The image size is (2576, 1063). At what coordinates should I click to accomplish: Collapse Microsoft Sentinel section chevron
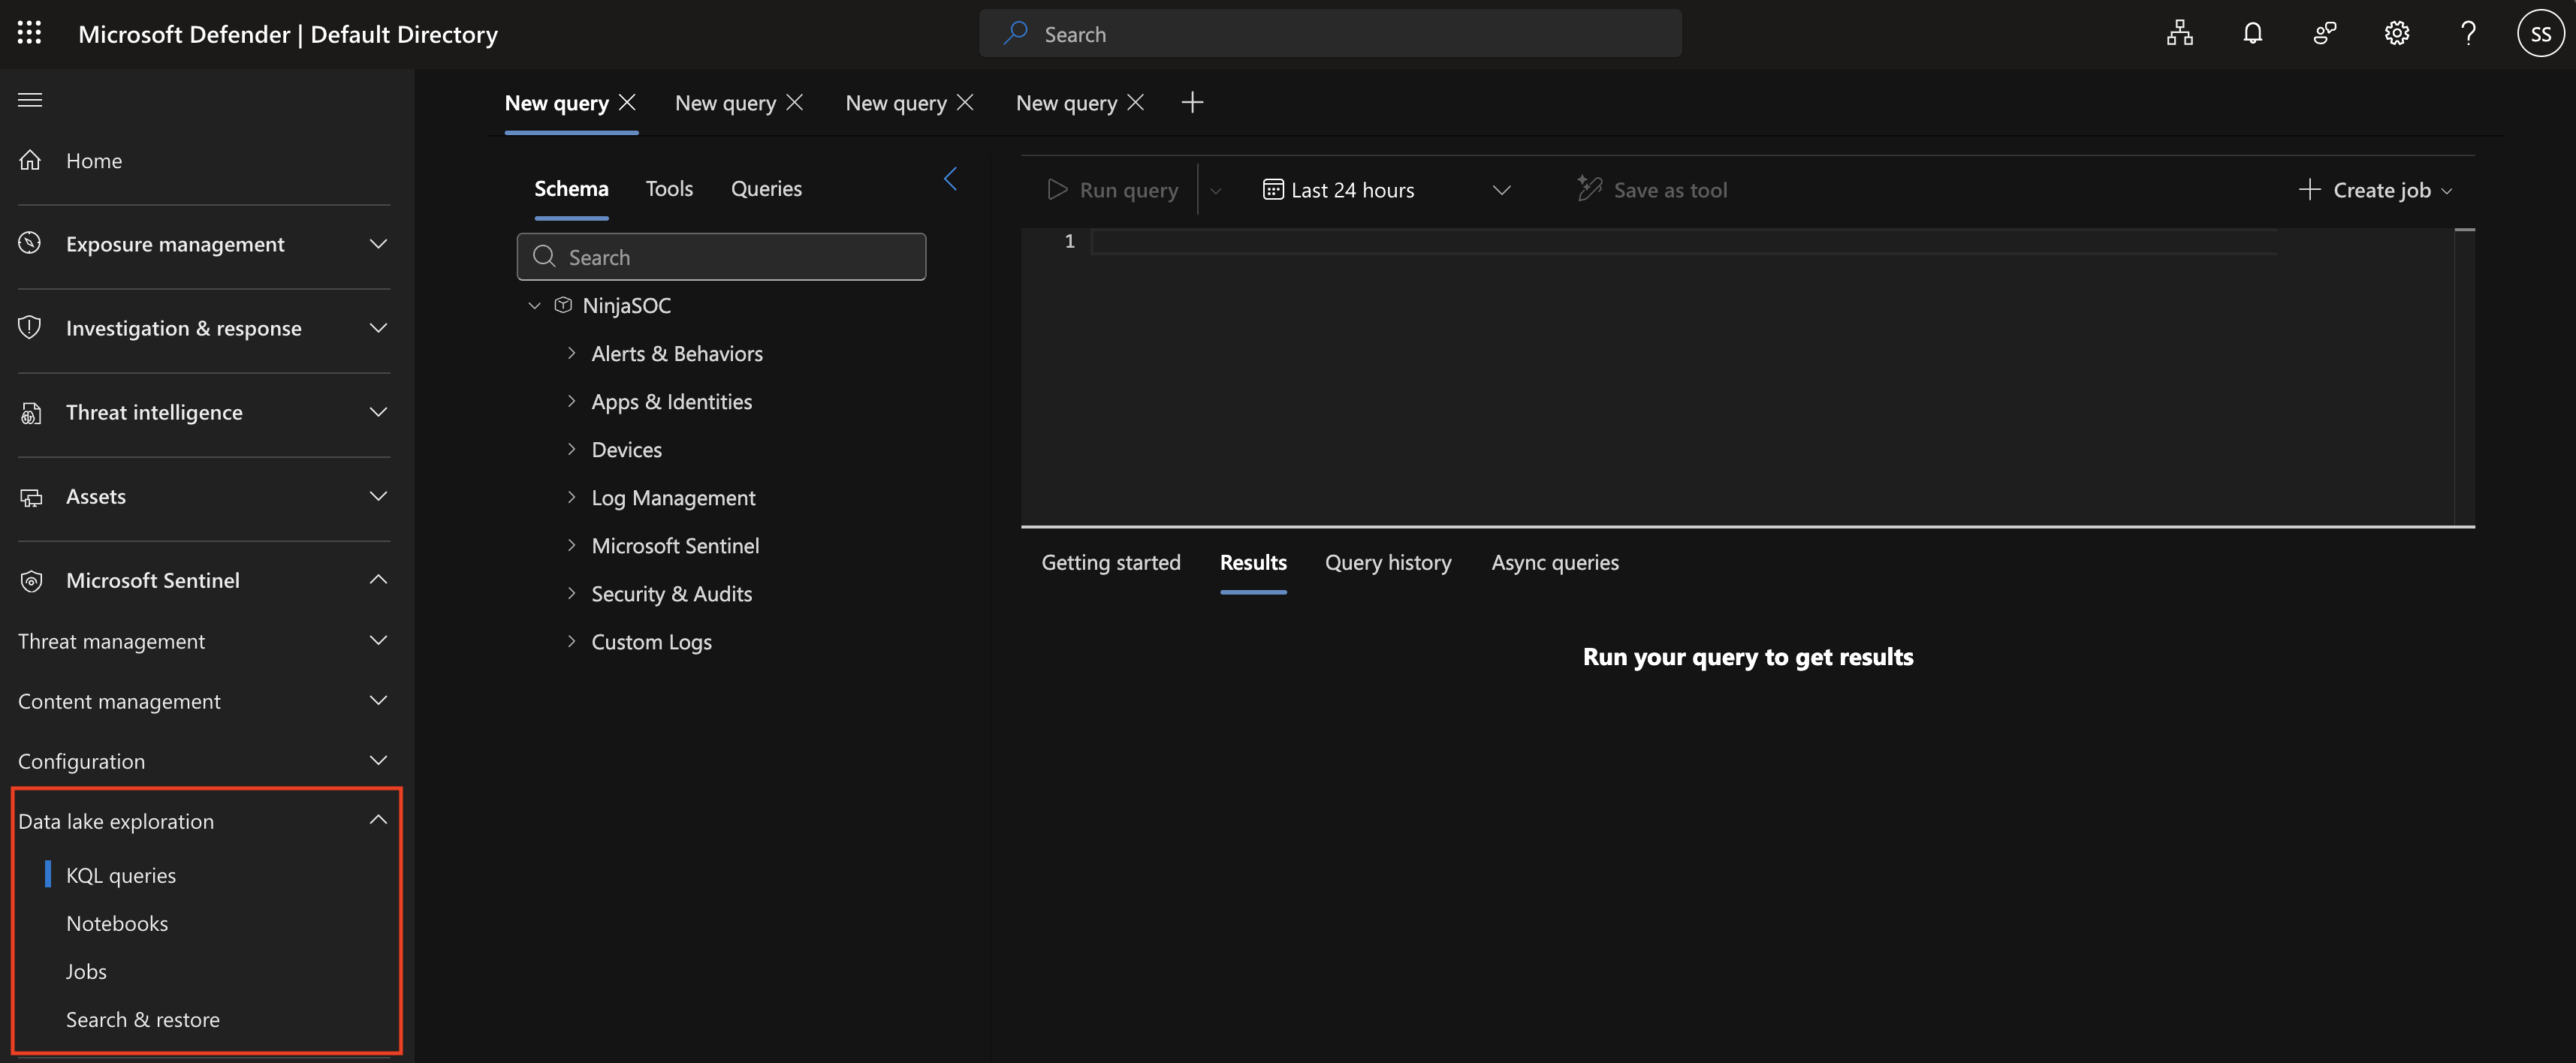pos(378,580)
